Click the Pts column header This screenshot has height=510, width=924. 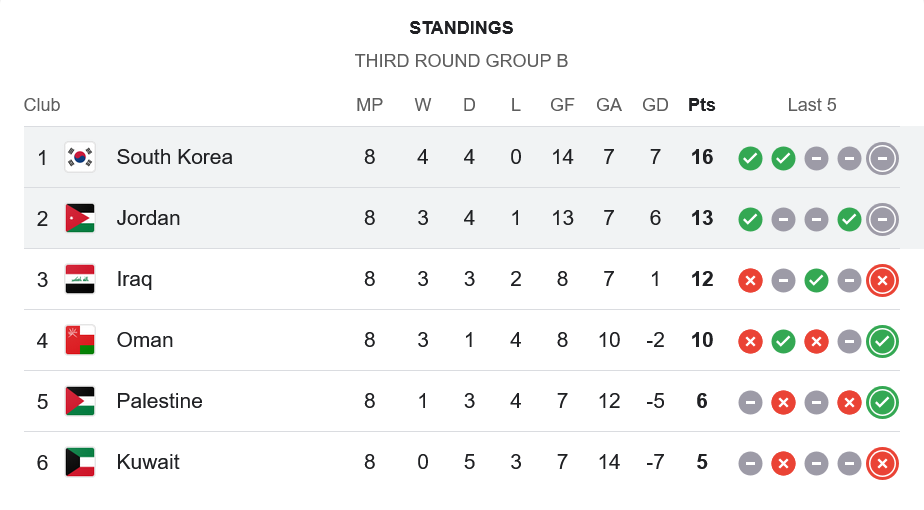pyautogui.click(x=702, y=105)
